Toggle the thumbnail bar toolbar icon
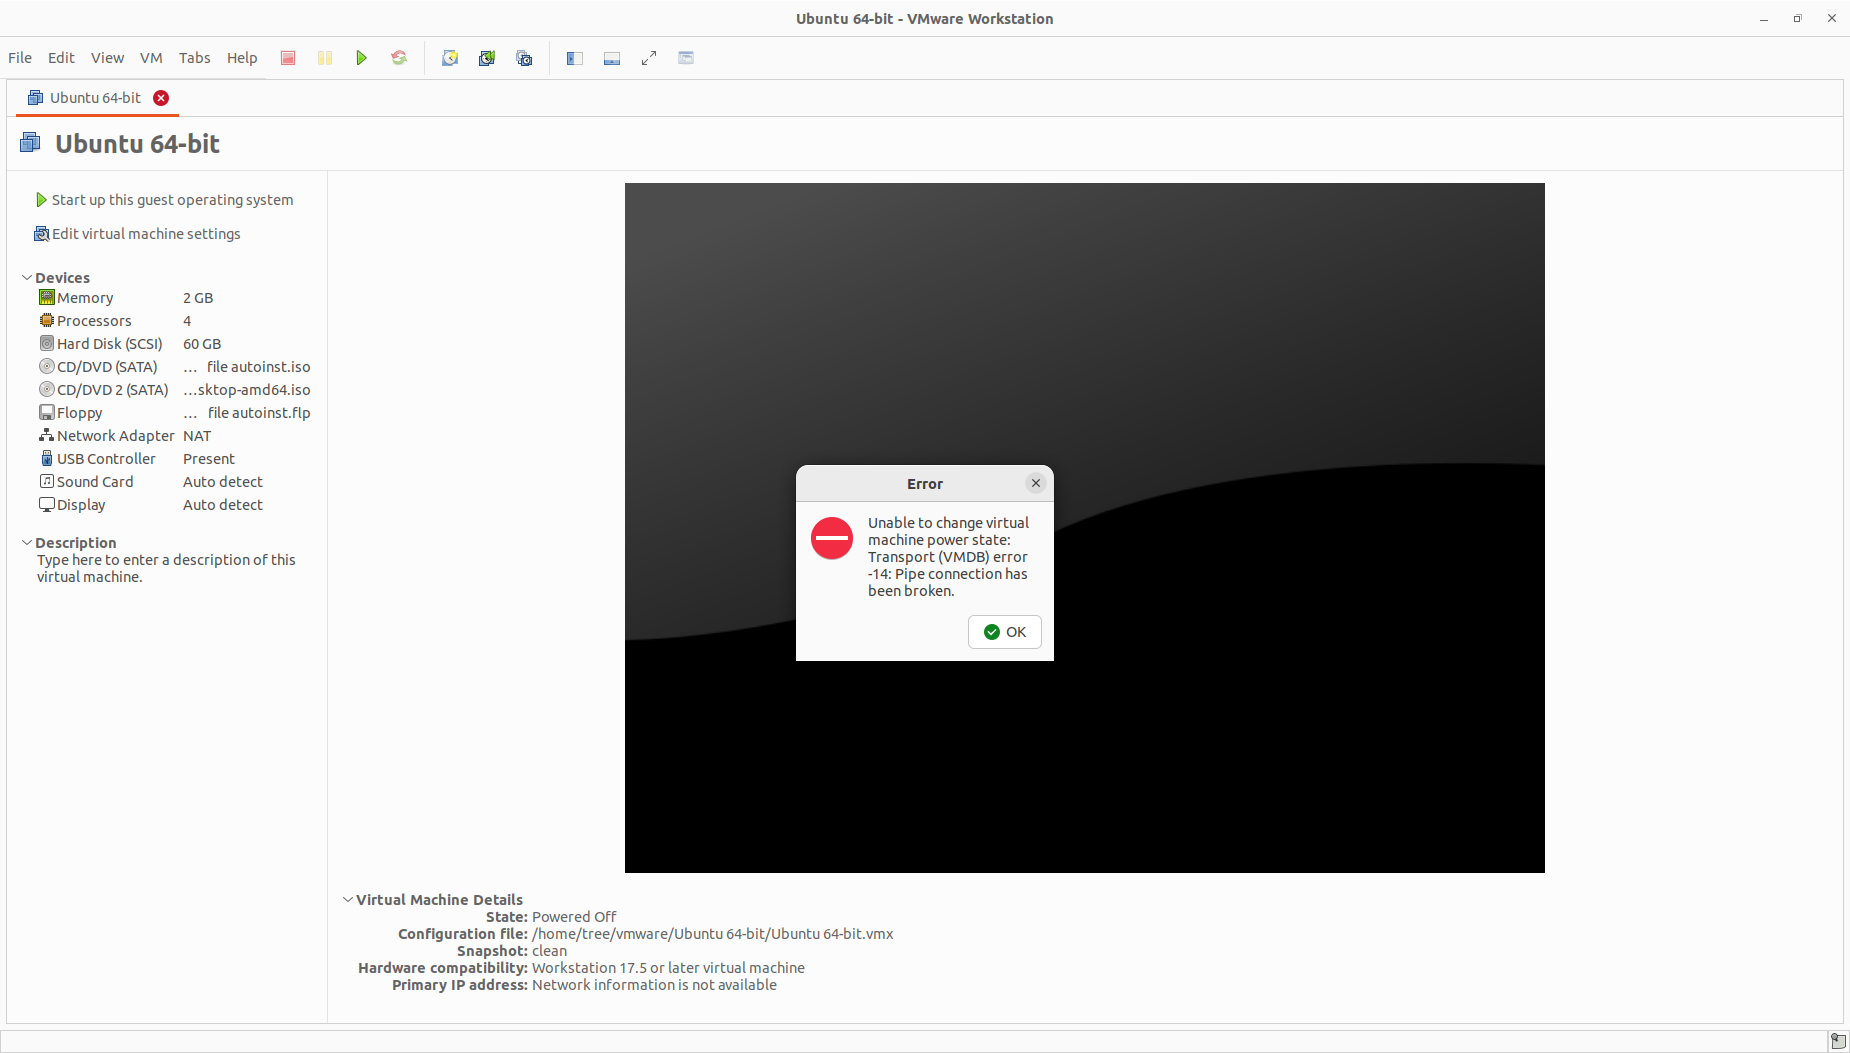 pos(612,58)
